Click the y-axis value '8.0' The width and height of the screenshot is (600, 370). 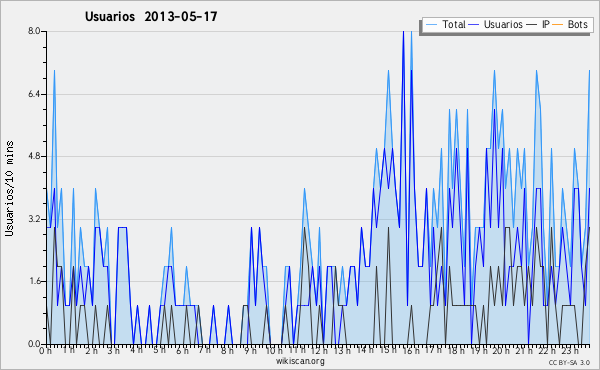34,31
